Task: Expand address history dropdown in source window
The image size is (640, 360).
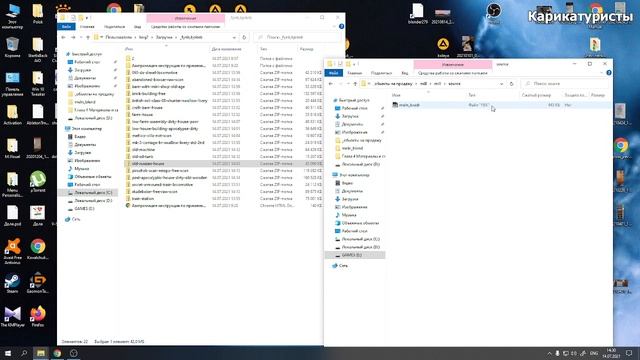Action: [x=501, y=84]
